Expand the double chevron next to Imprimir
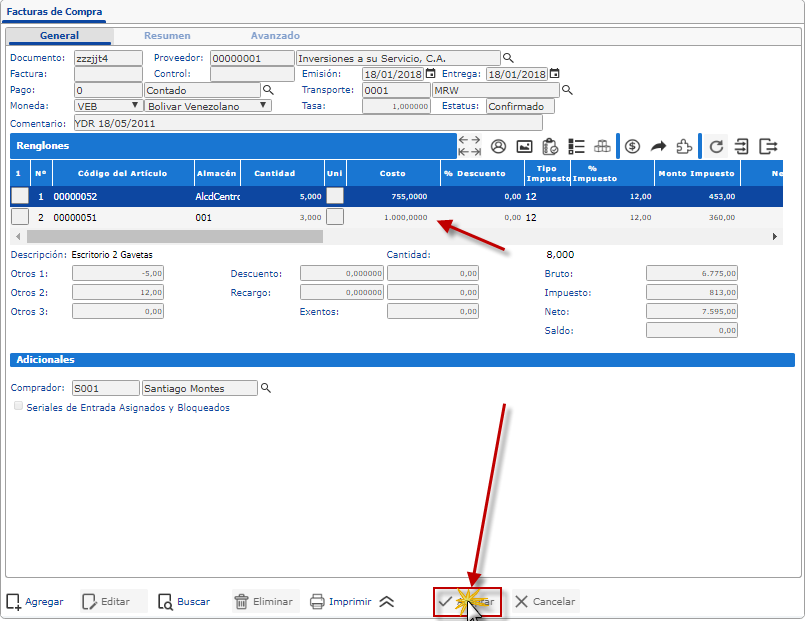This screenshot has width=807, height=621. [387, 602]
